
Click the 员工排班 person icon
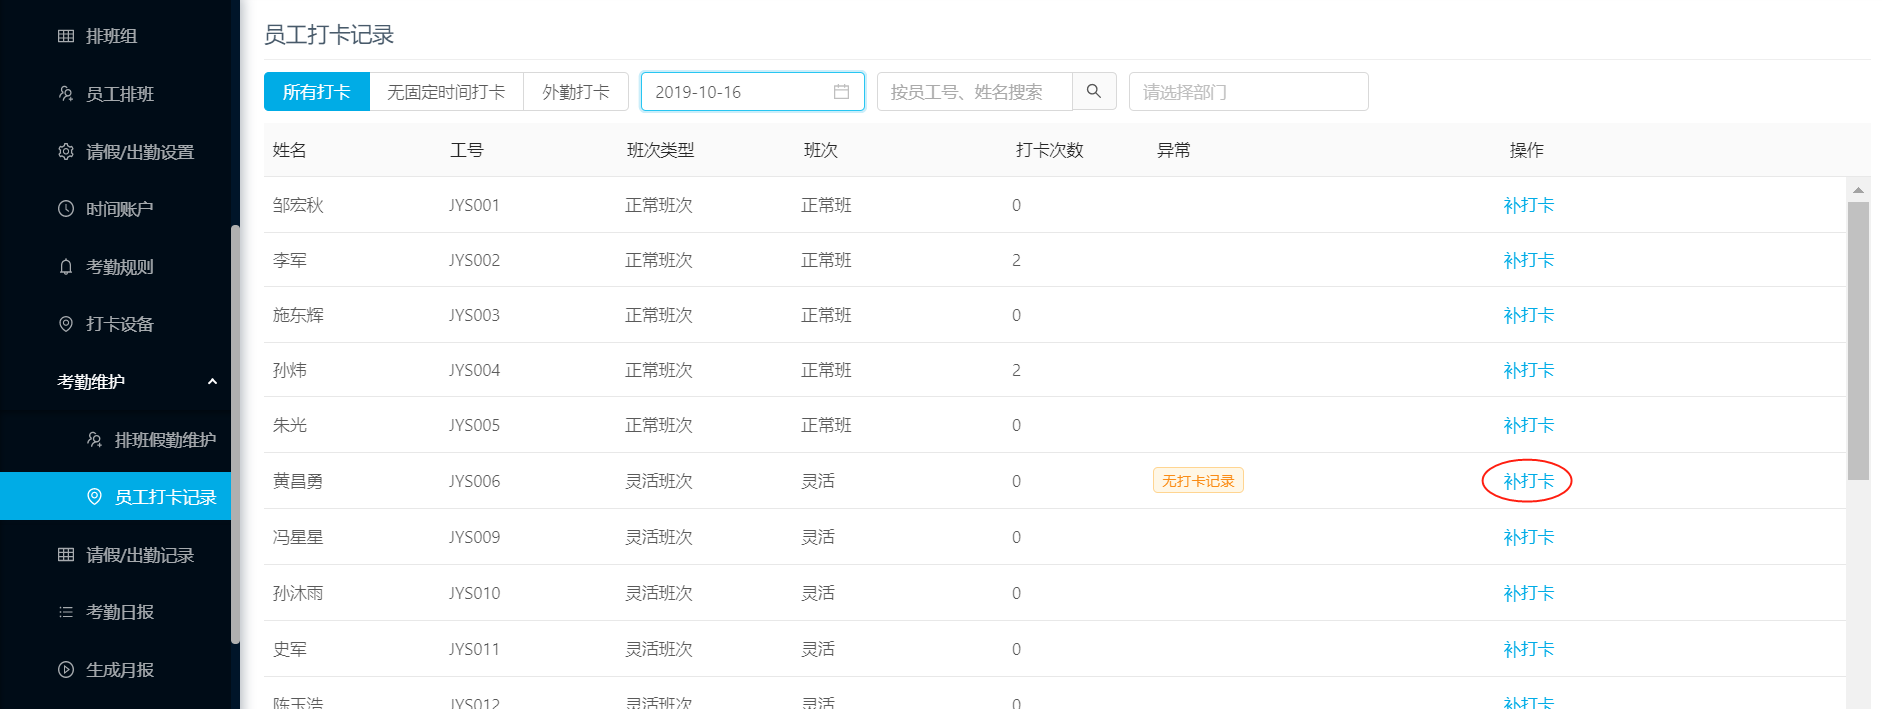coord(66,94)
